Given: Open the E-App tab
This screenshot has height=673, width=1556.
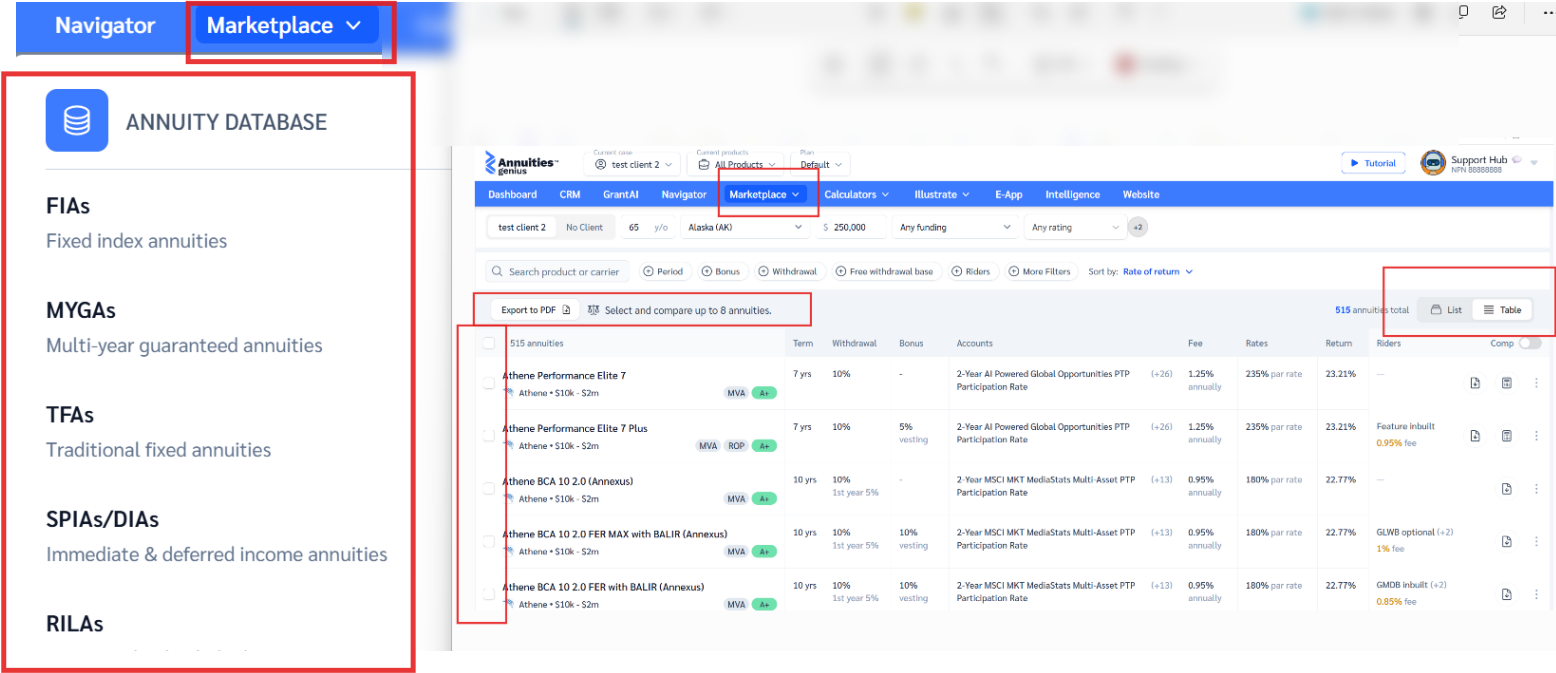Looking at the screenshot, I should point(1011,194).
